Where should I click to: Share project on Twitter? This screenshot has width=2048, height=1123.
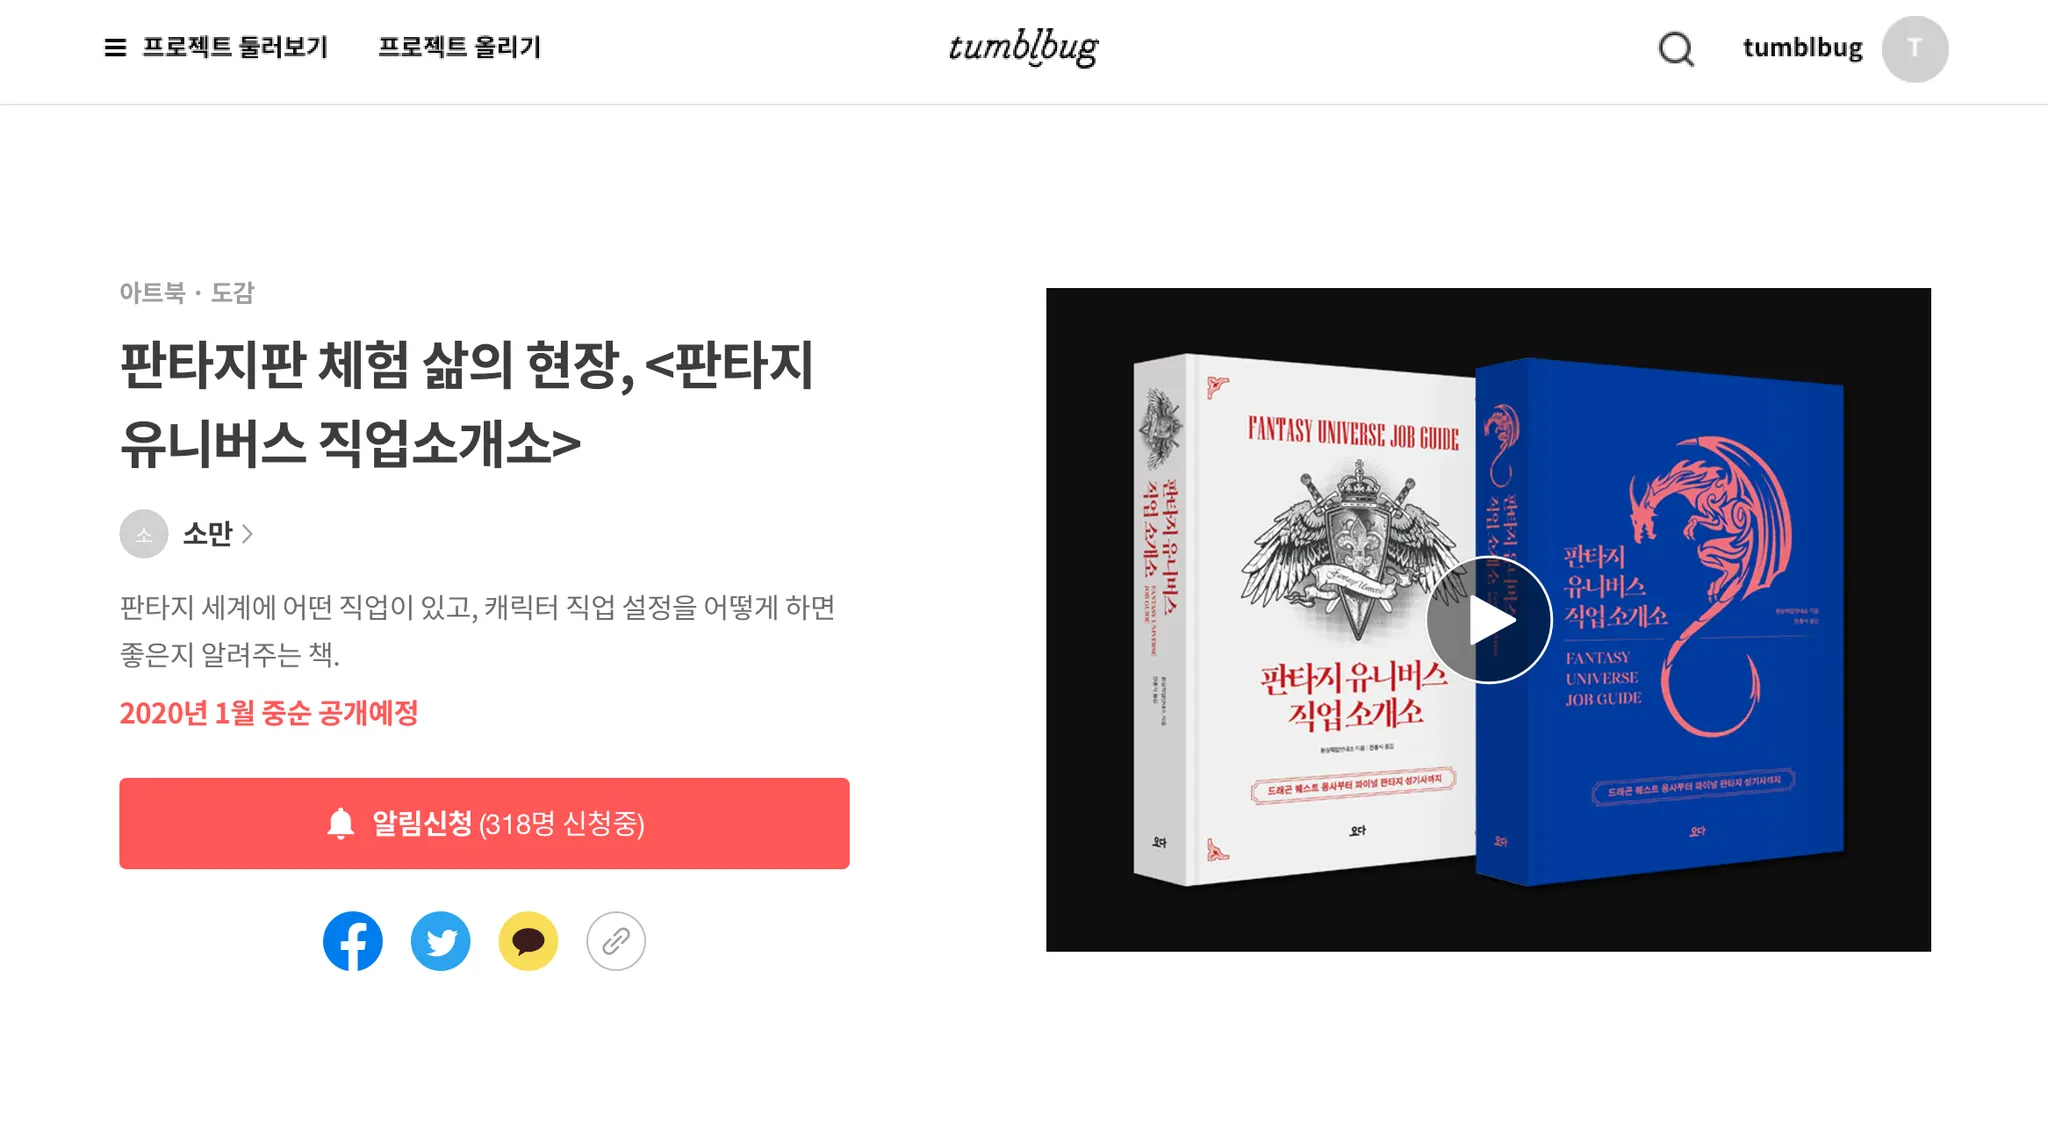tap(441, 941)
